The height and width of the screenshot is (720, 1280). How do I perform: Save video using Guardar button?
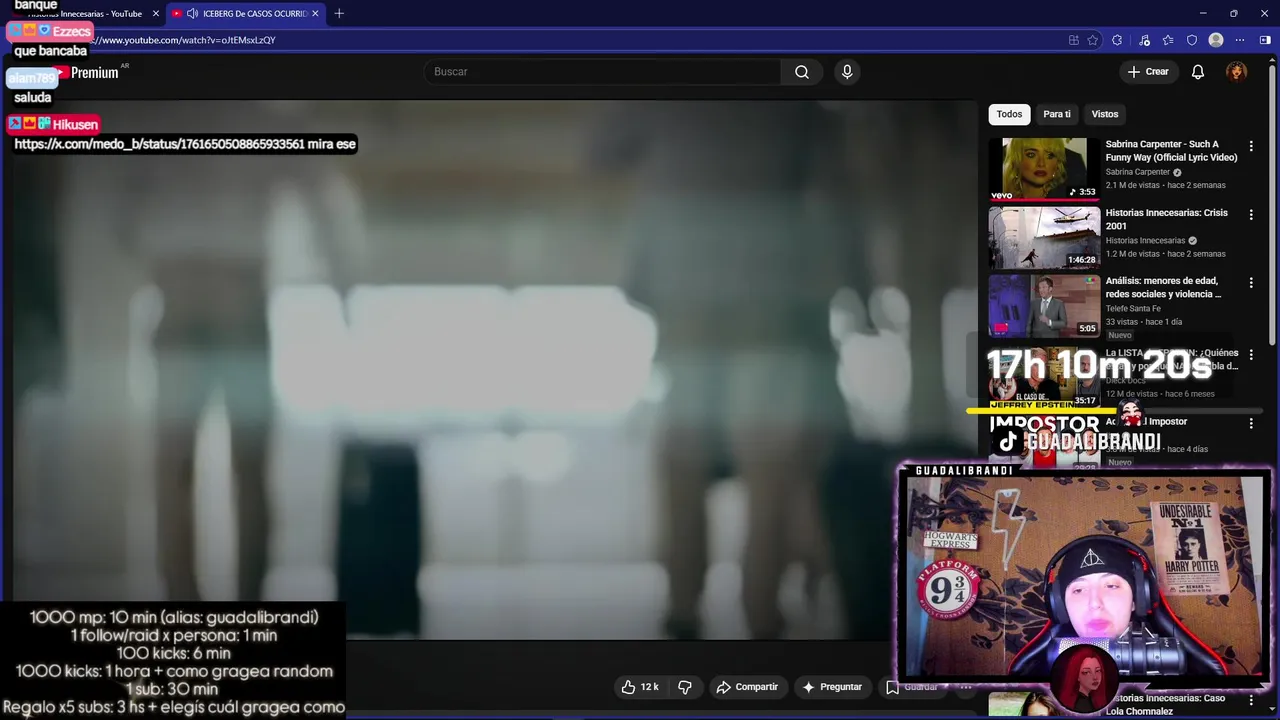pos(912,687)
